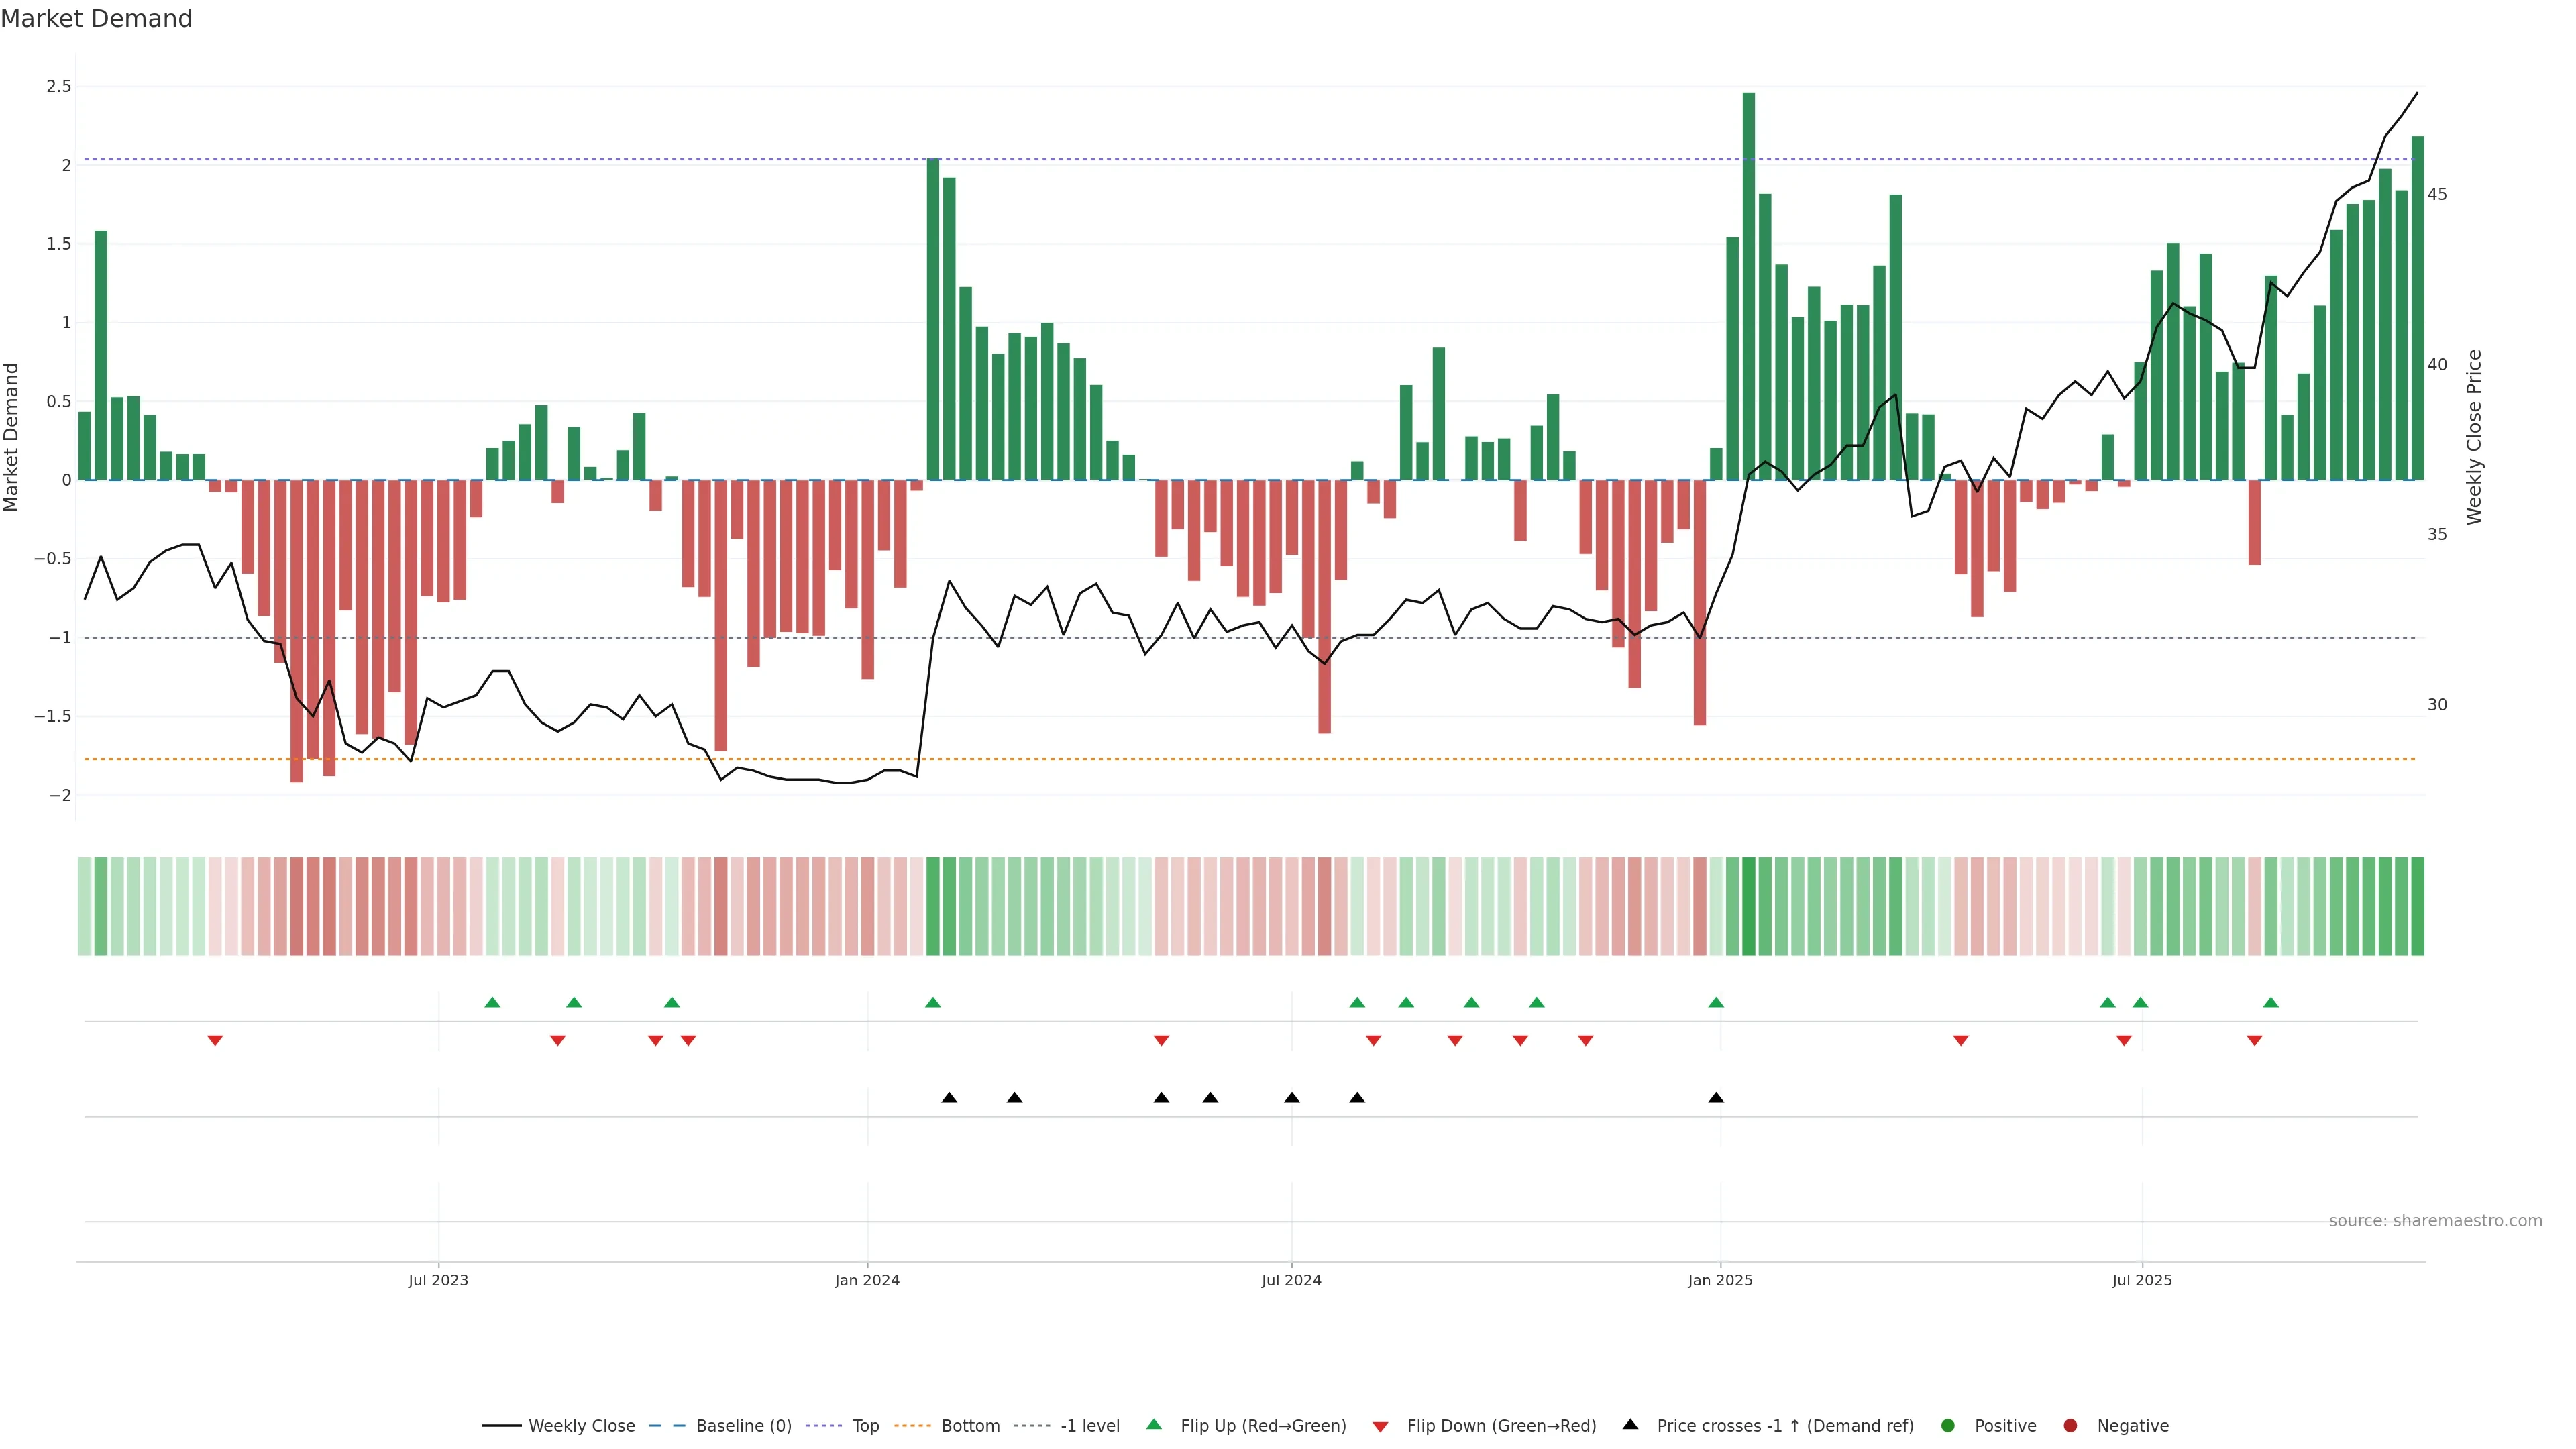Click the Market Demand chart title
Viewport: 2576px width, 1449px height.
(x=96, y=19)
